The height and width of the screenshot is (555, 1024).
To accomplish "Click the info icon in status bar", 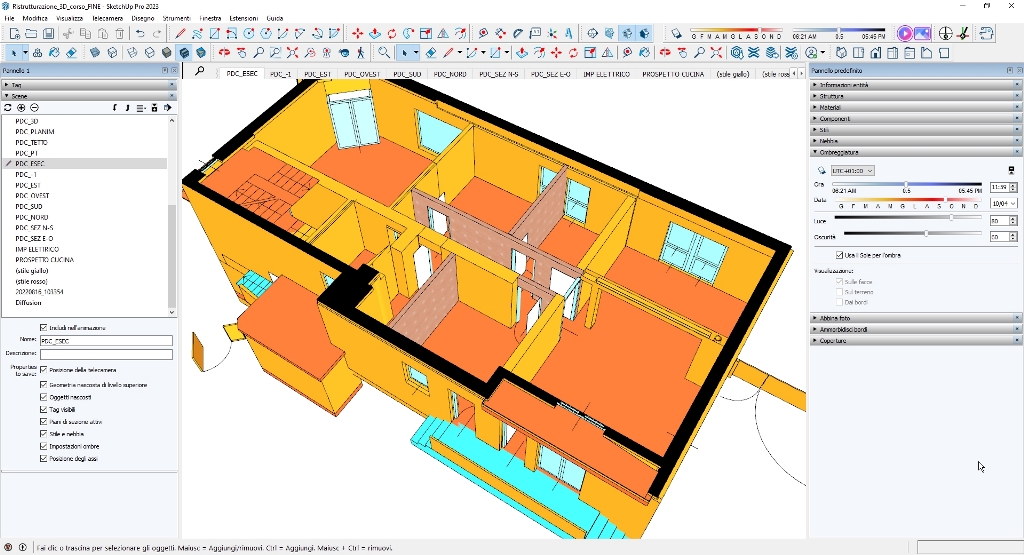I will (22, 548).
